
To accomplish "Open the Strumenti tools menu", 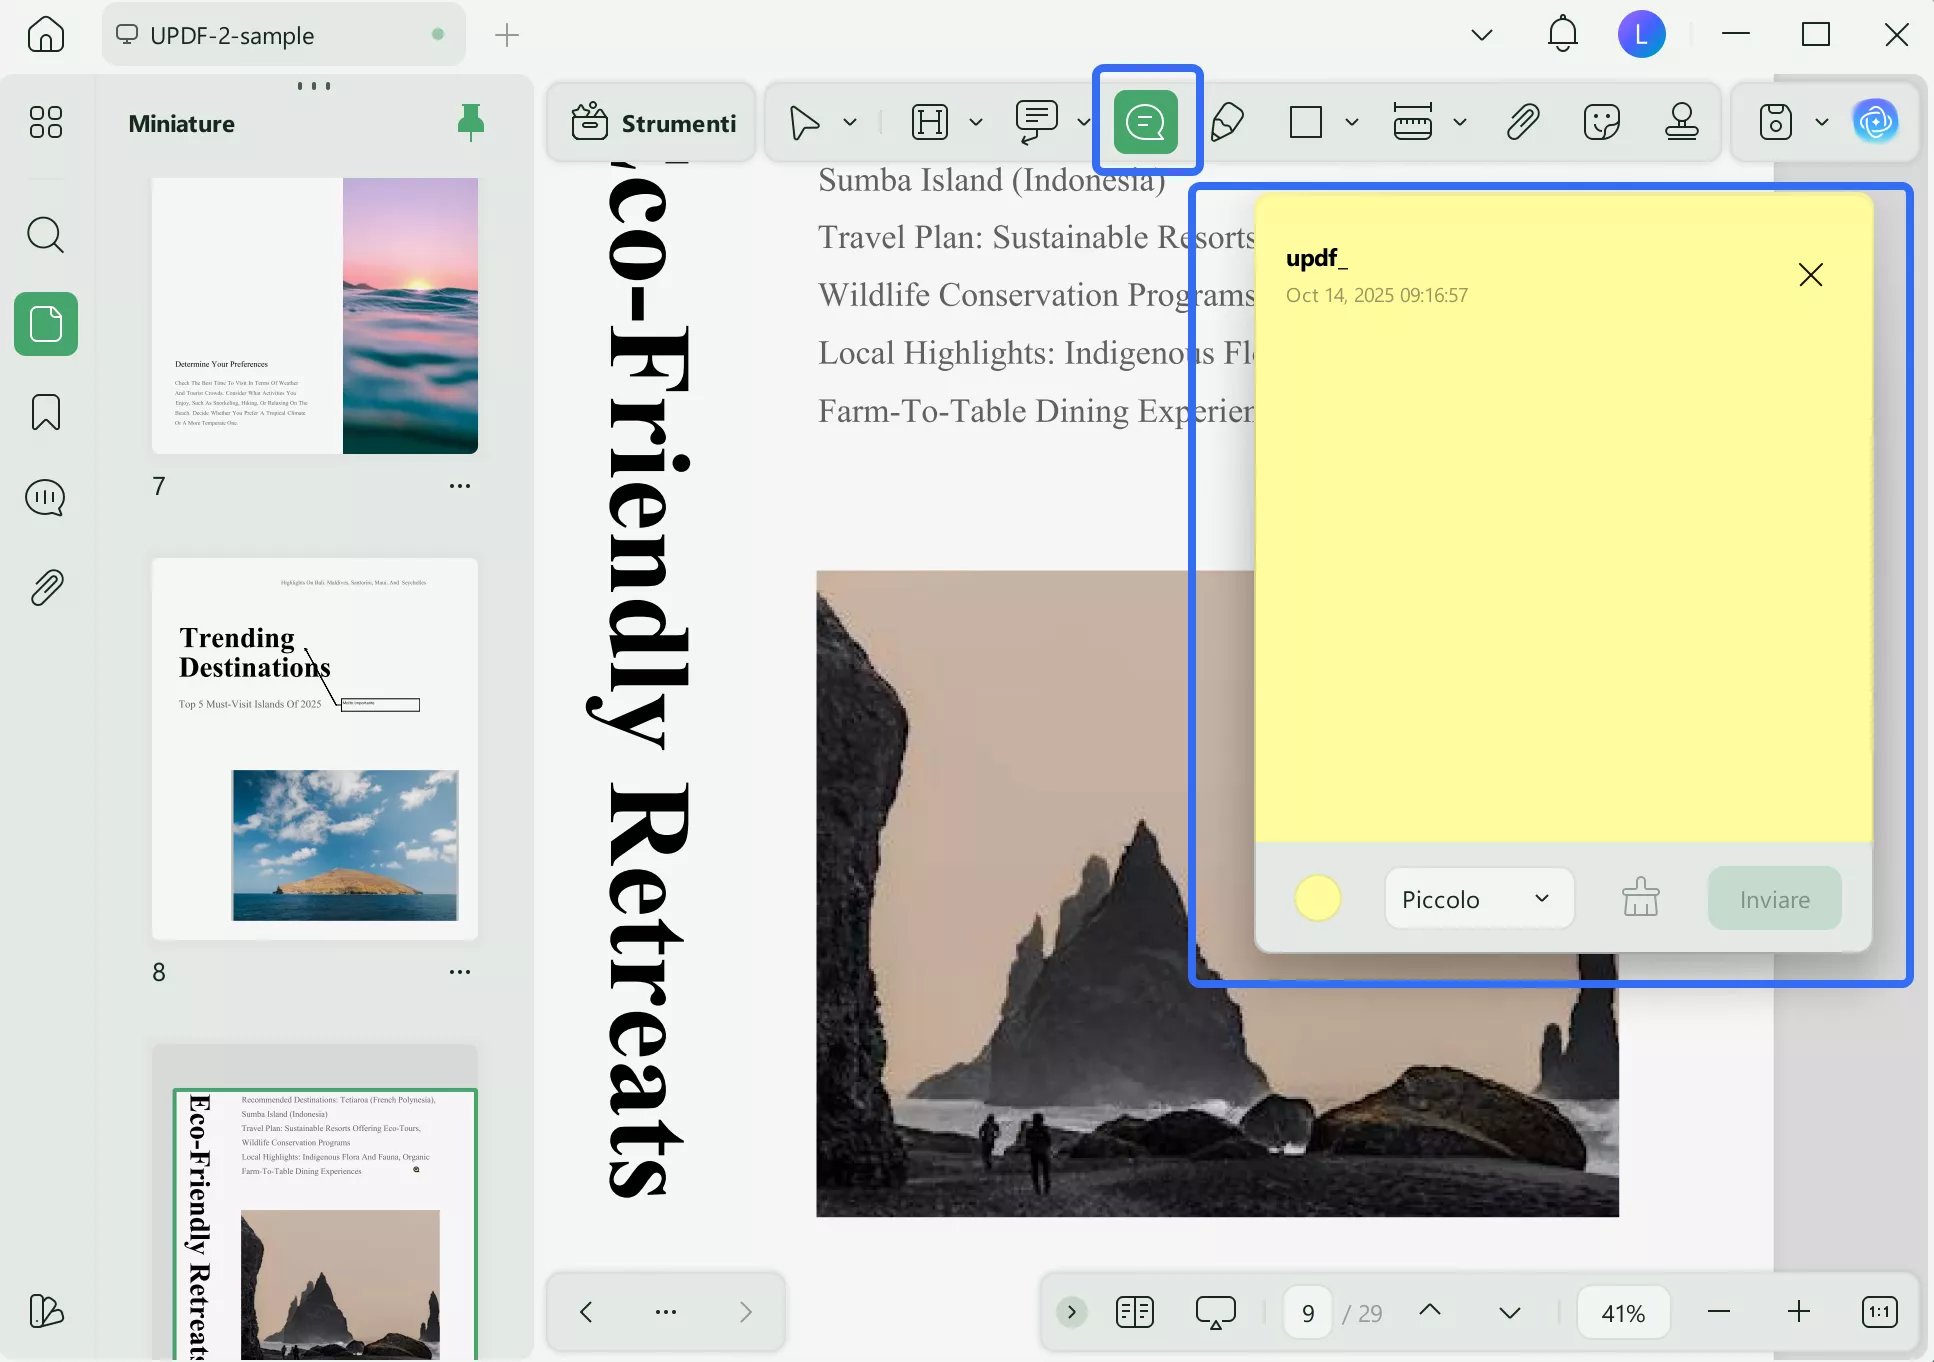I will point(654,122).
